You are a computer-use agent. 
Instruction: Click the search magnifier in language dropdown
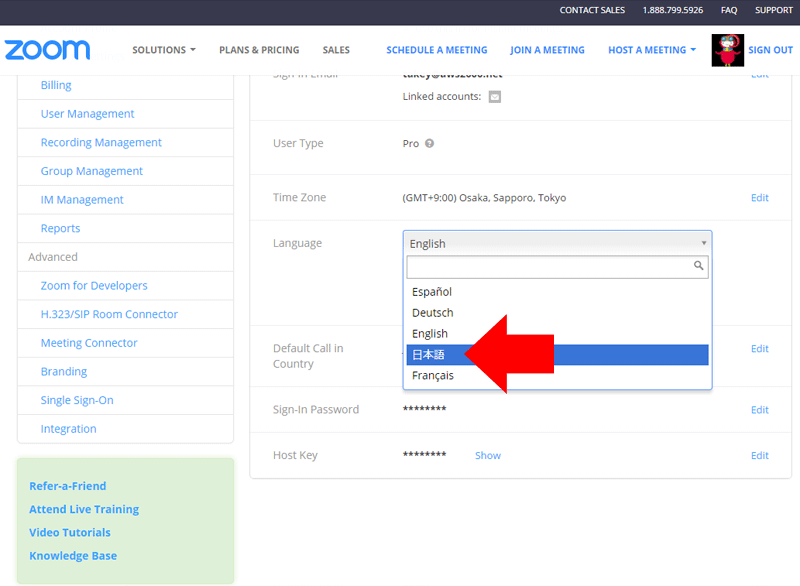pyautogui.click(x=699, y=266)
